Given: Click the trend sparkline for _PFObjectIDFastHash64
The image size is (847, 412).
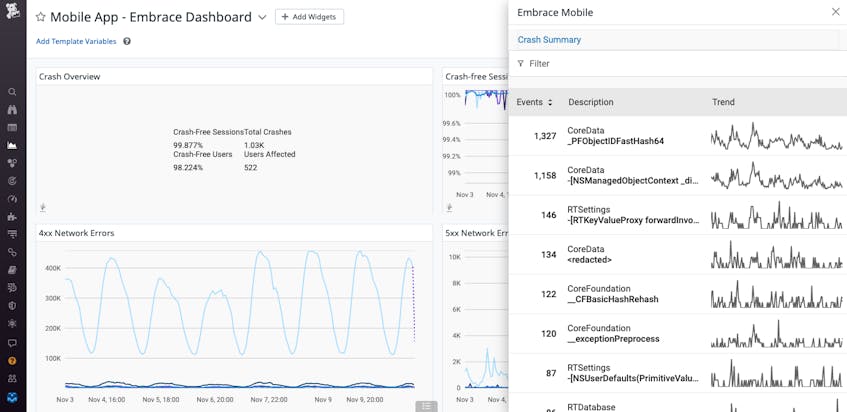Looking at the screenshot, I should (776, 136).
